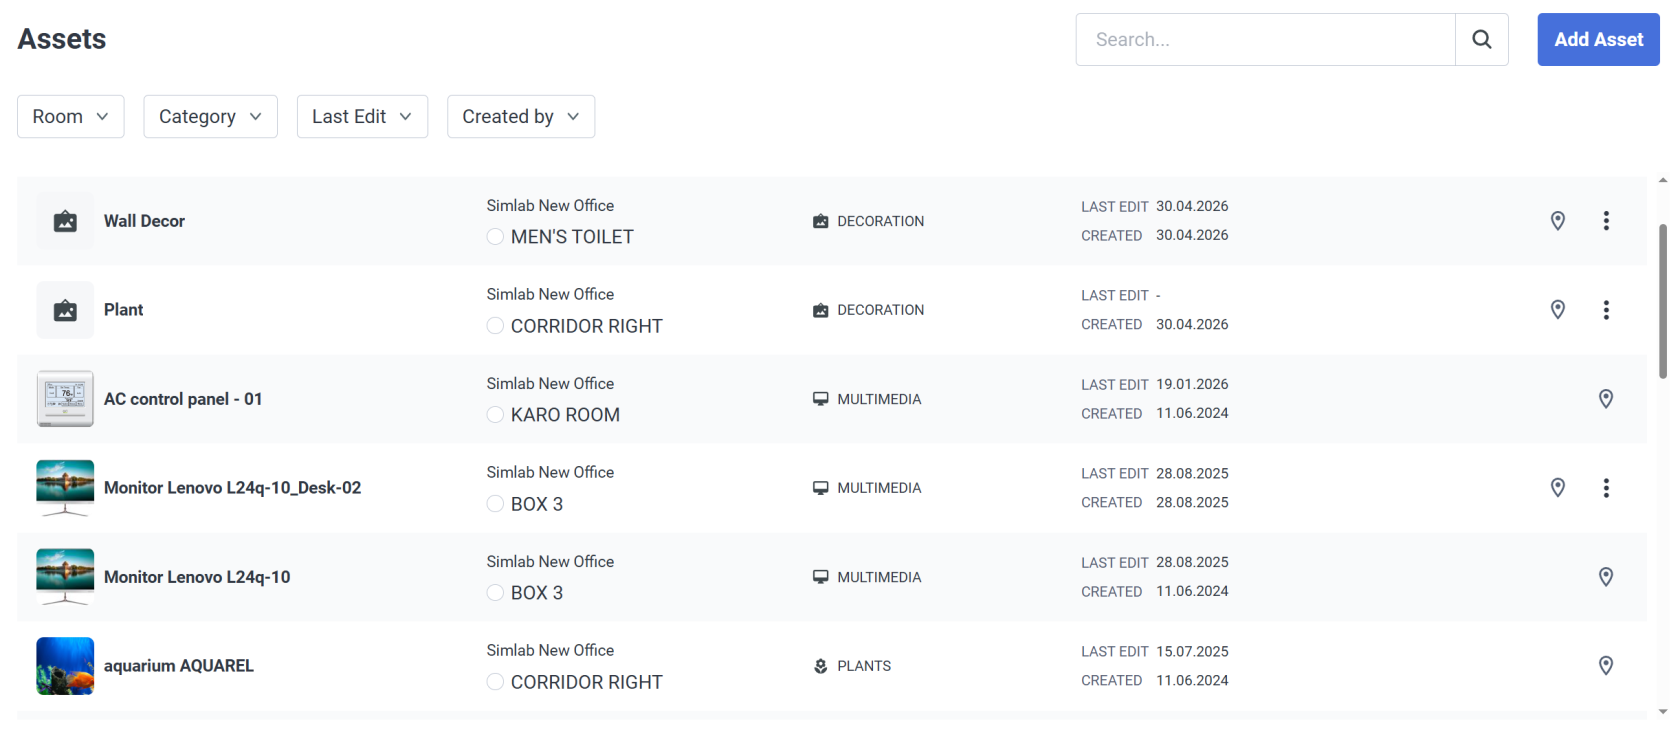Open the Monitor Lenovo L24q-10_Desk-02 thumbnail

65,488
